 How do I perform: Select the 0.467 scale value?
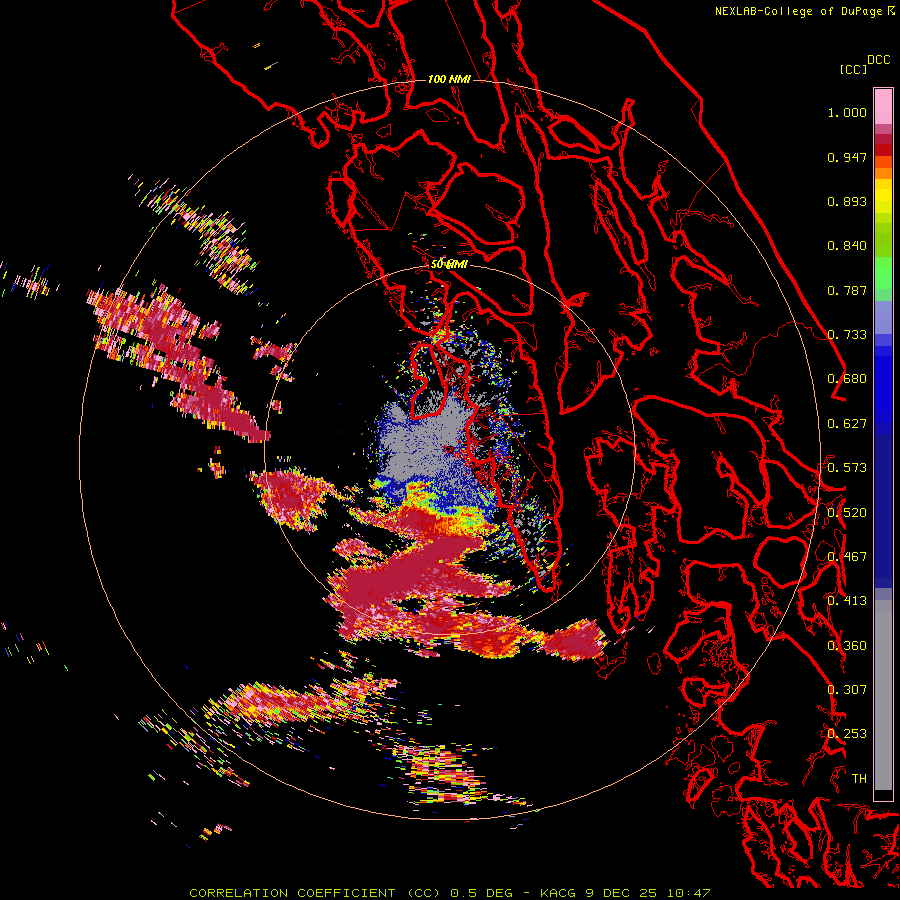pyautogui.click(x=847, y=557)
